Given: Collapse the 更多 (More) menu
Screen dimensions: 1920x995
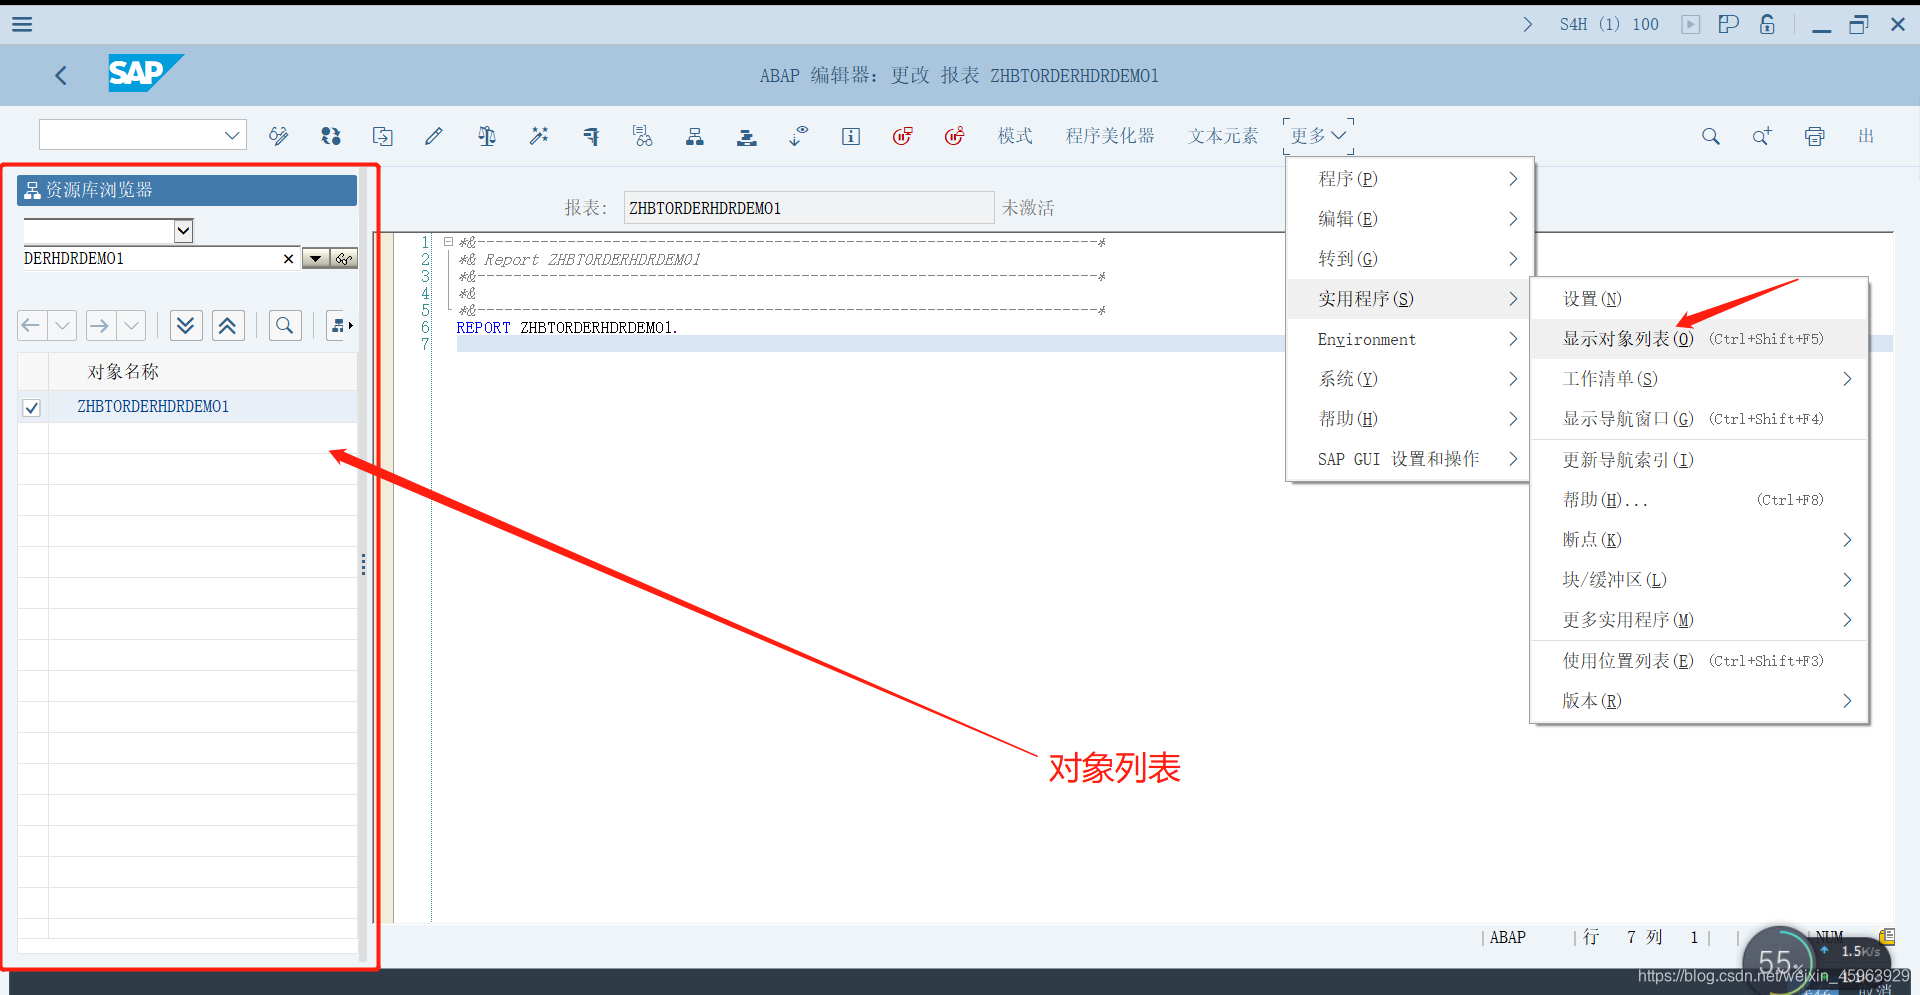Looking at the screenshot, I should tap(1318, 136).
